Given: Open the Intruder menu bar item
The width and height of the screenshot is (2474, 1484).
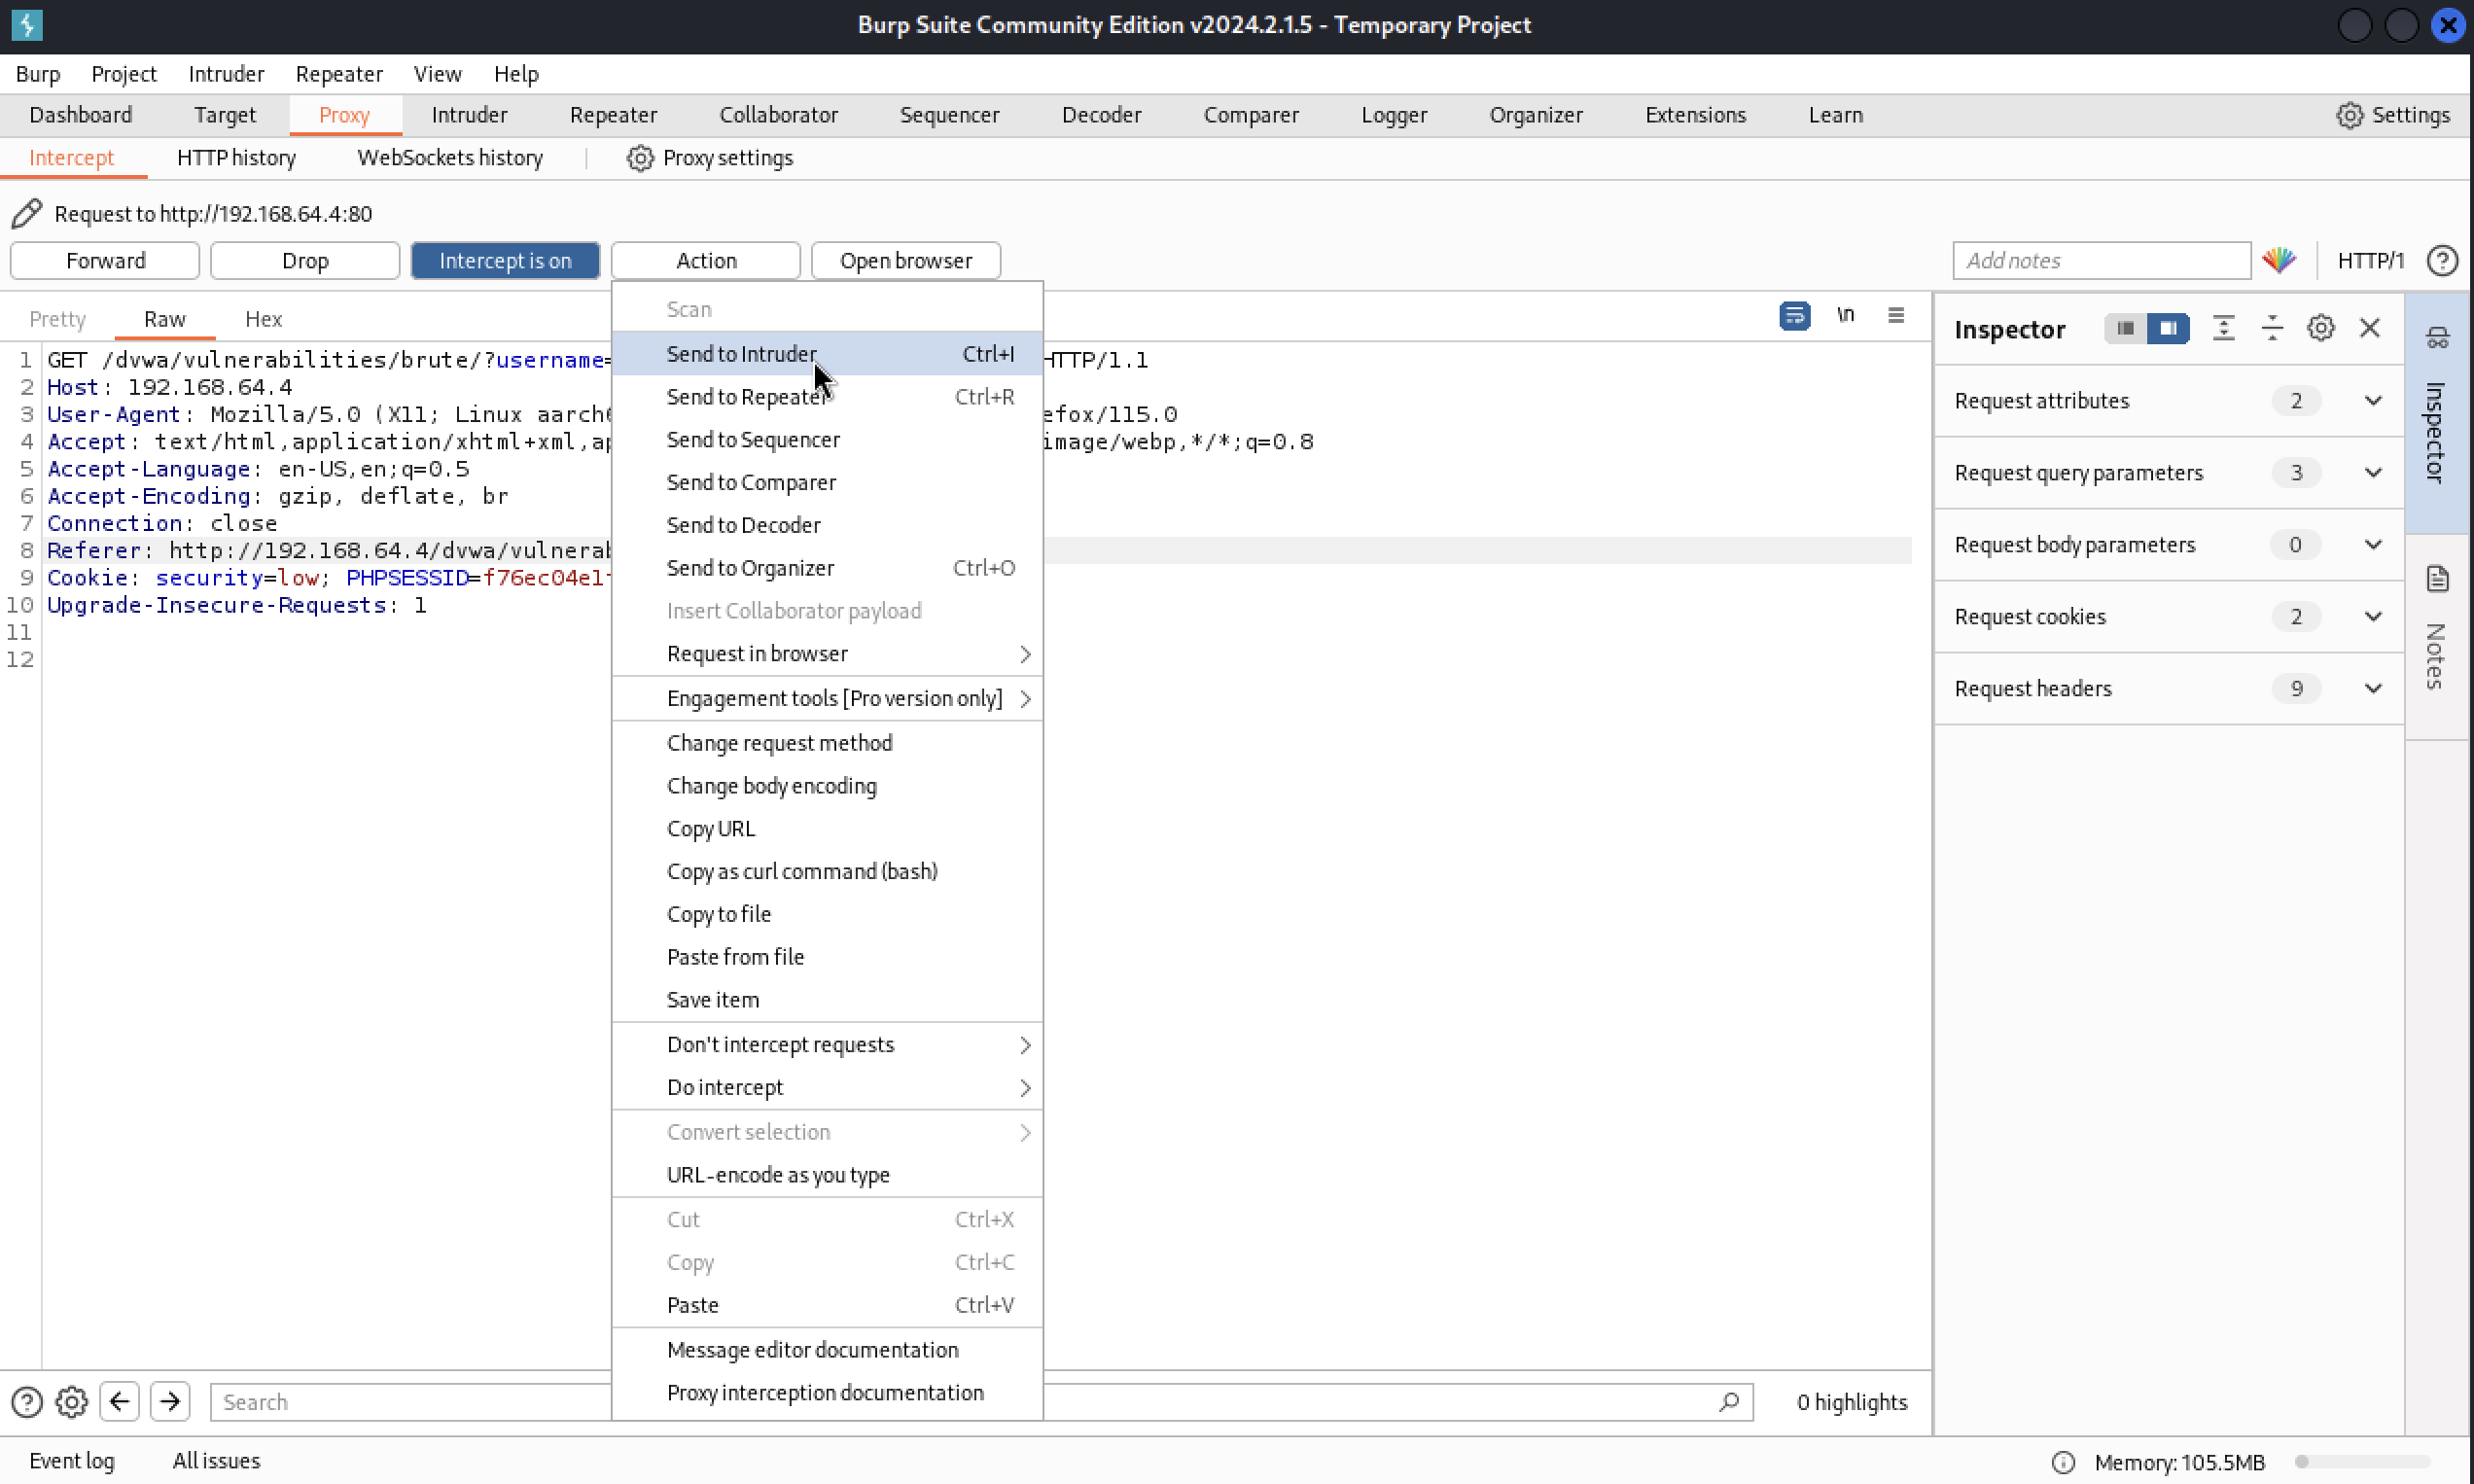Looking at the screenshot, I should click(226, 74).
